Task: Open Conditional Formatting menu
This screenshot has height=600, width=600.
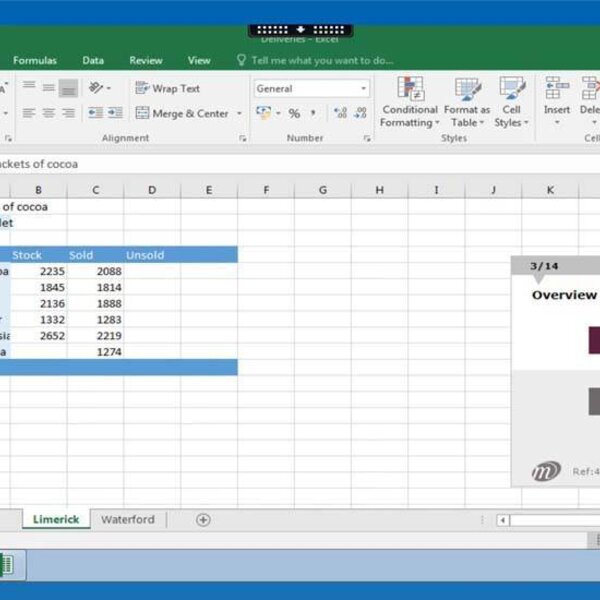Action: 409,102
